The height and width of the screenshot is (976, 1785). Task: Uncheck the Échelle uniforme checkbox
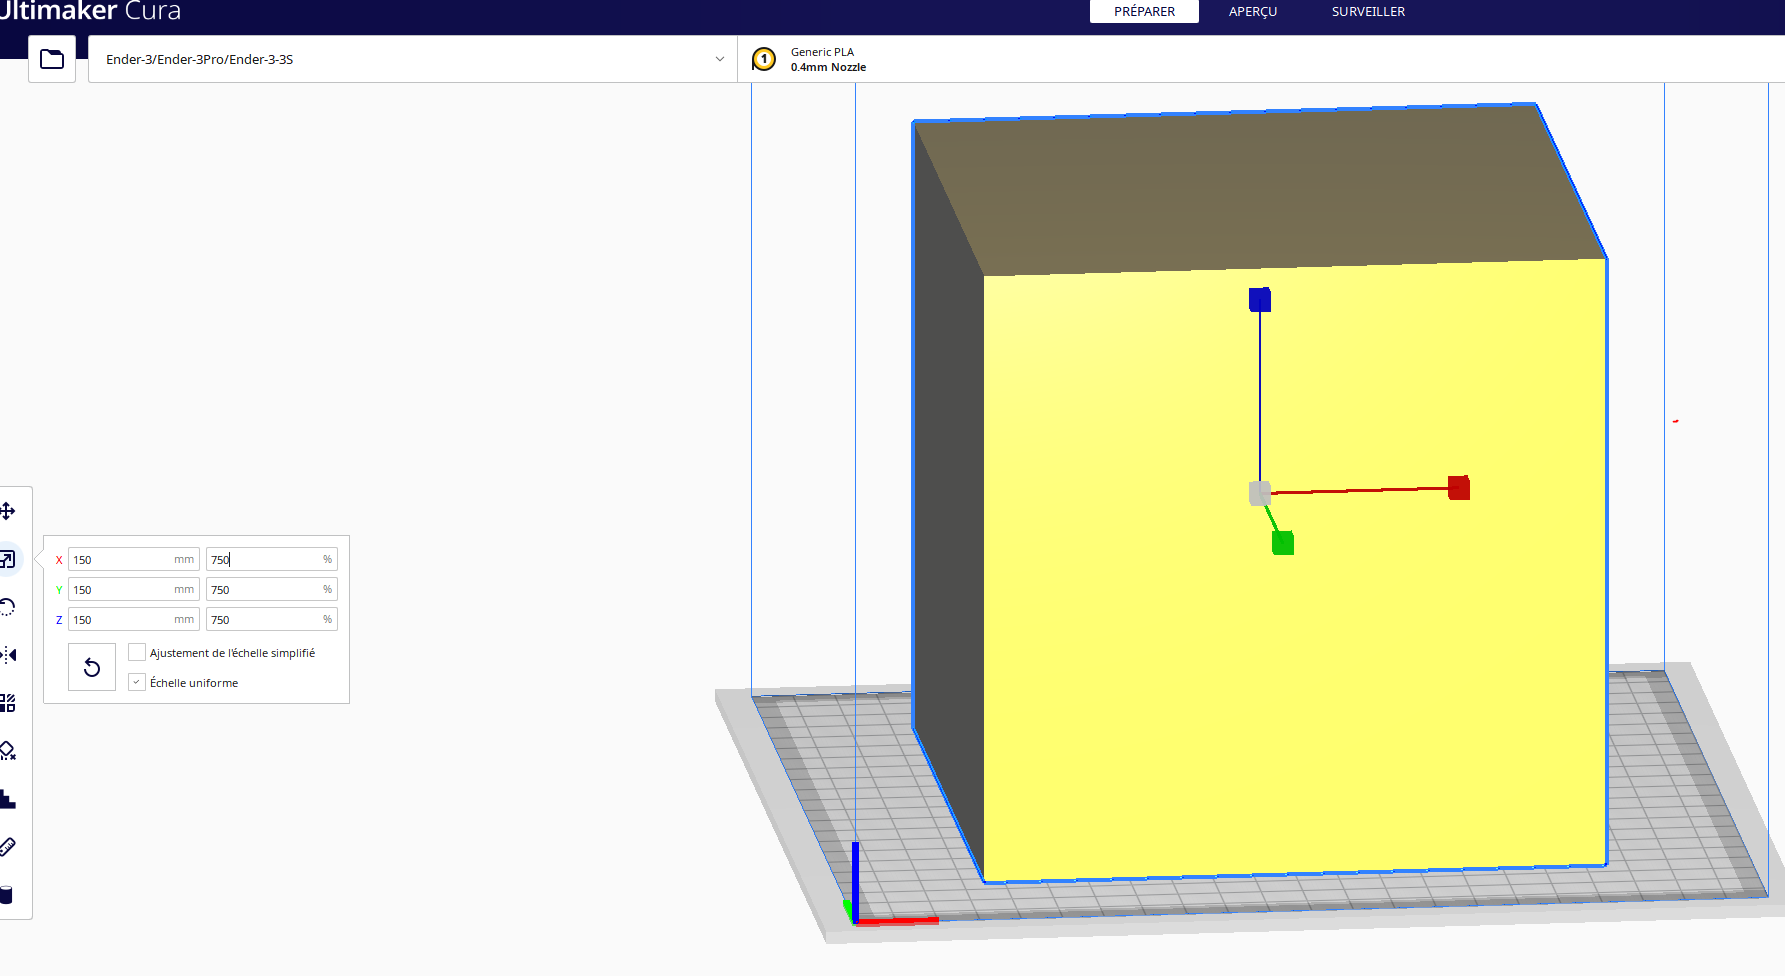137,682
